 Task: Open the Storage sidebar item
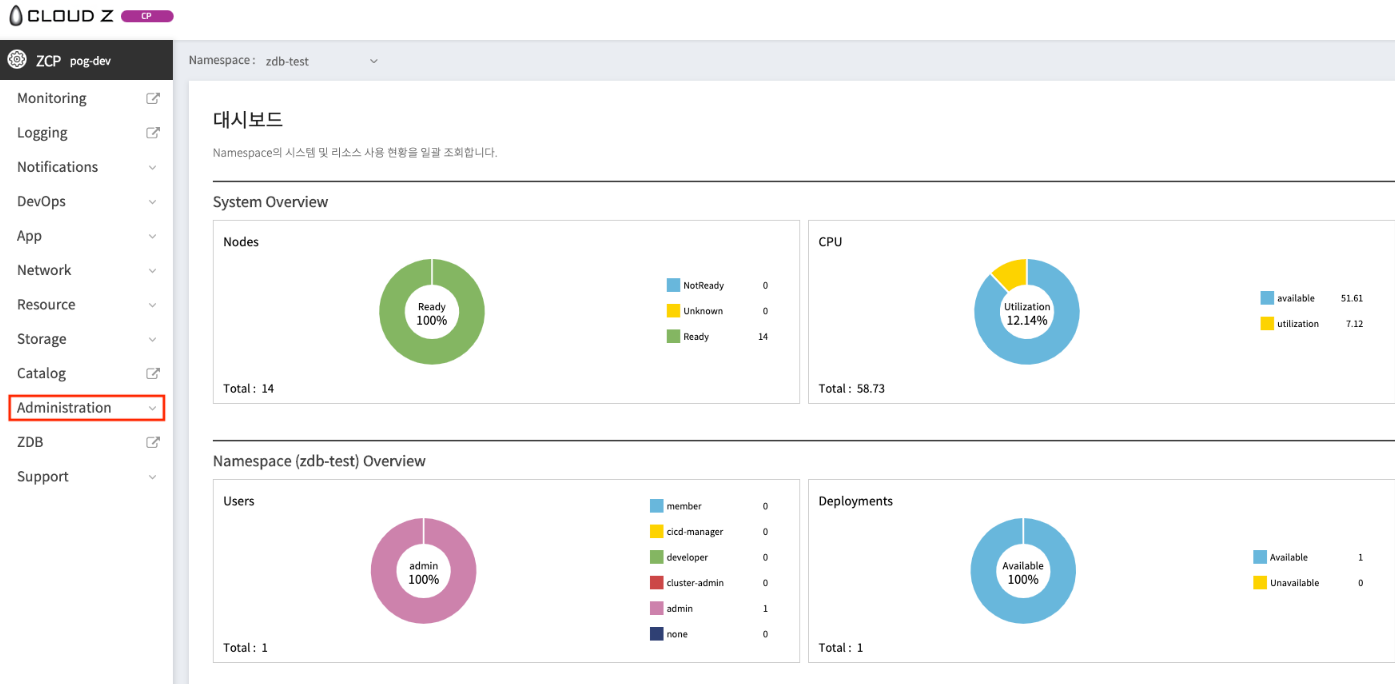(x=41, y=339)
